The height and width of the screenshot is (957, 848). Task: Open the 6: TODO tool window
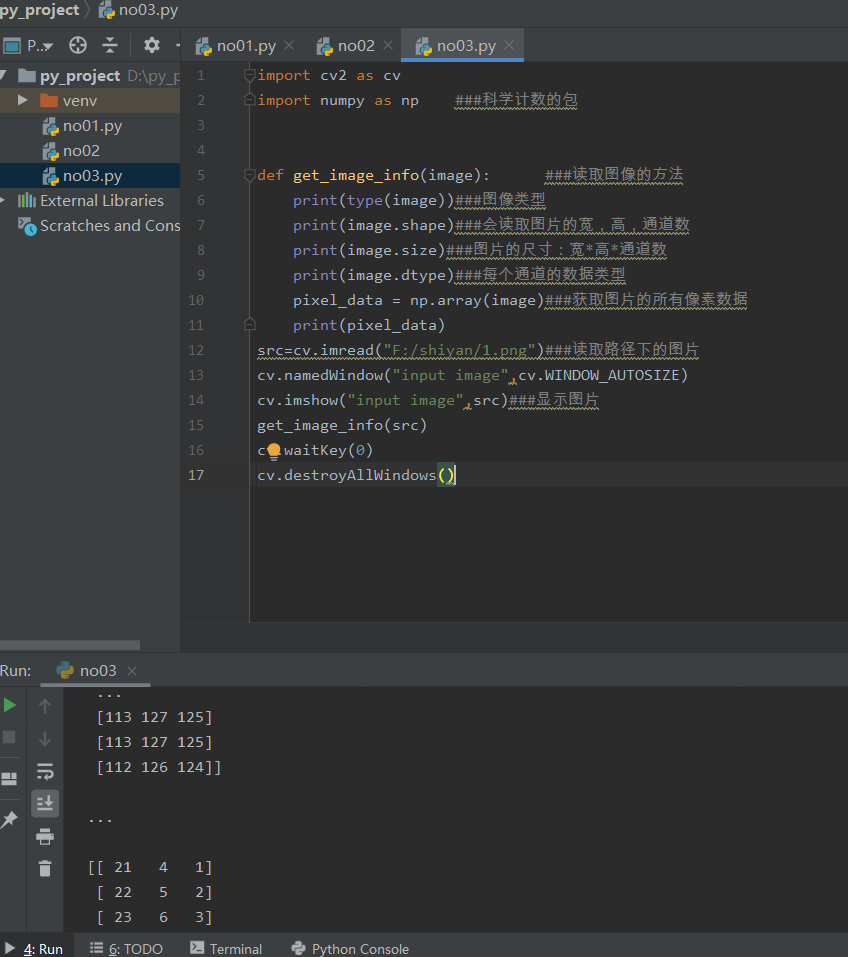coord(126,948)
